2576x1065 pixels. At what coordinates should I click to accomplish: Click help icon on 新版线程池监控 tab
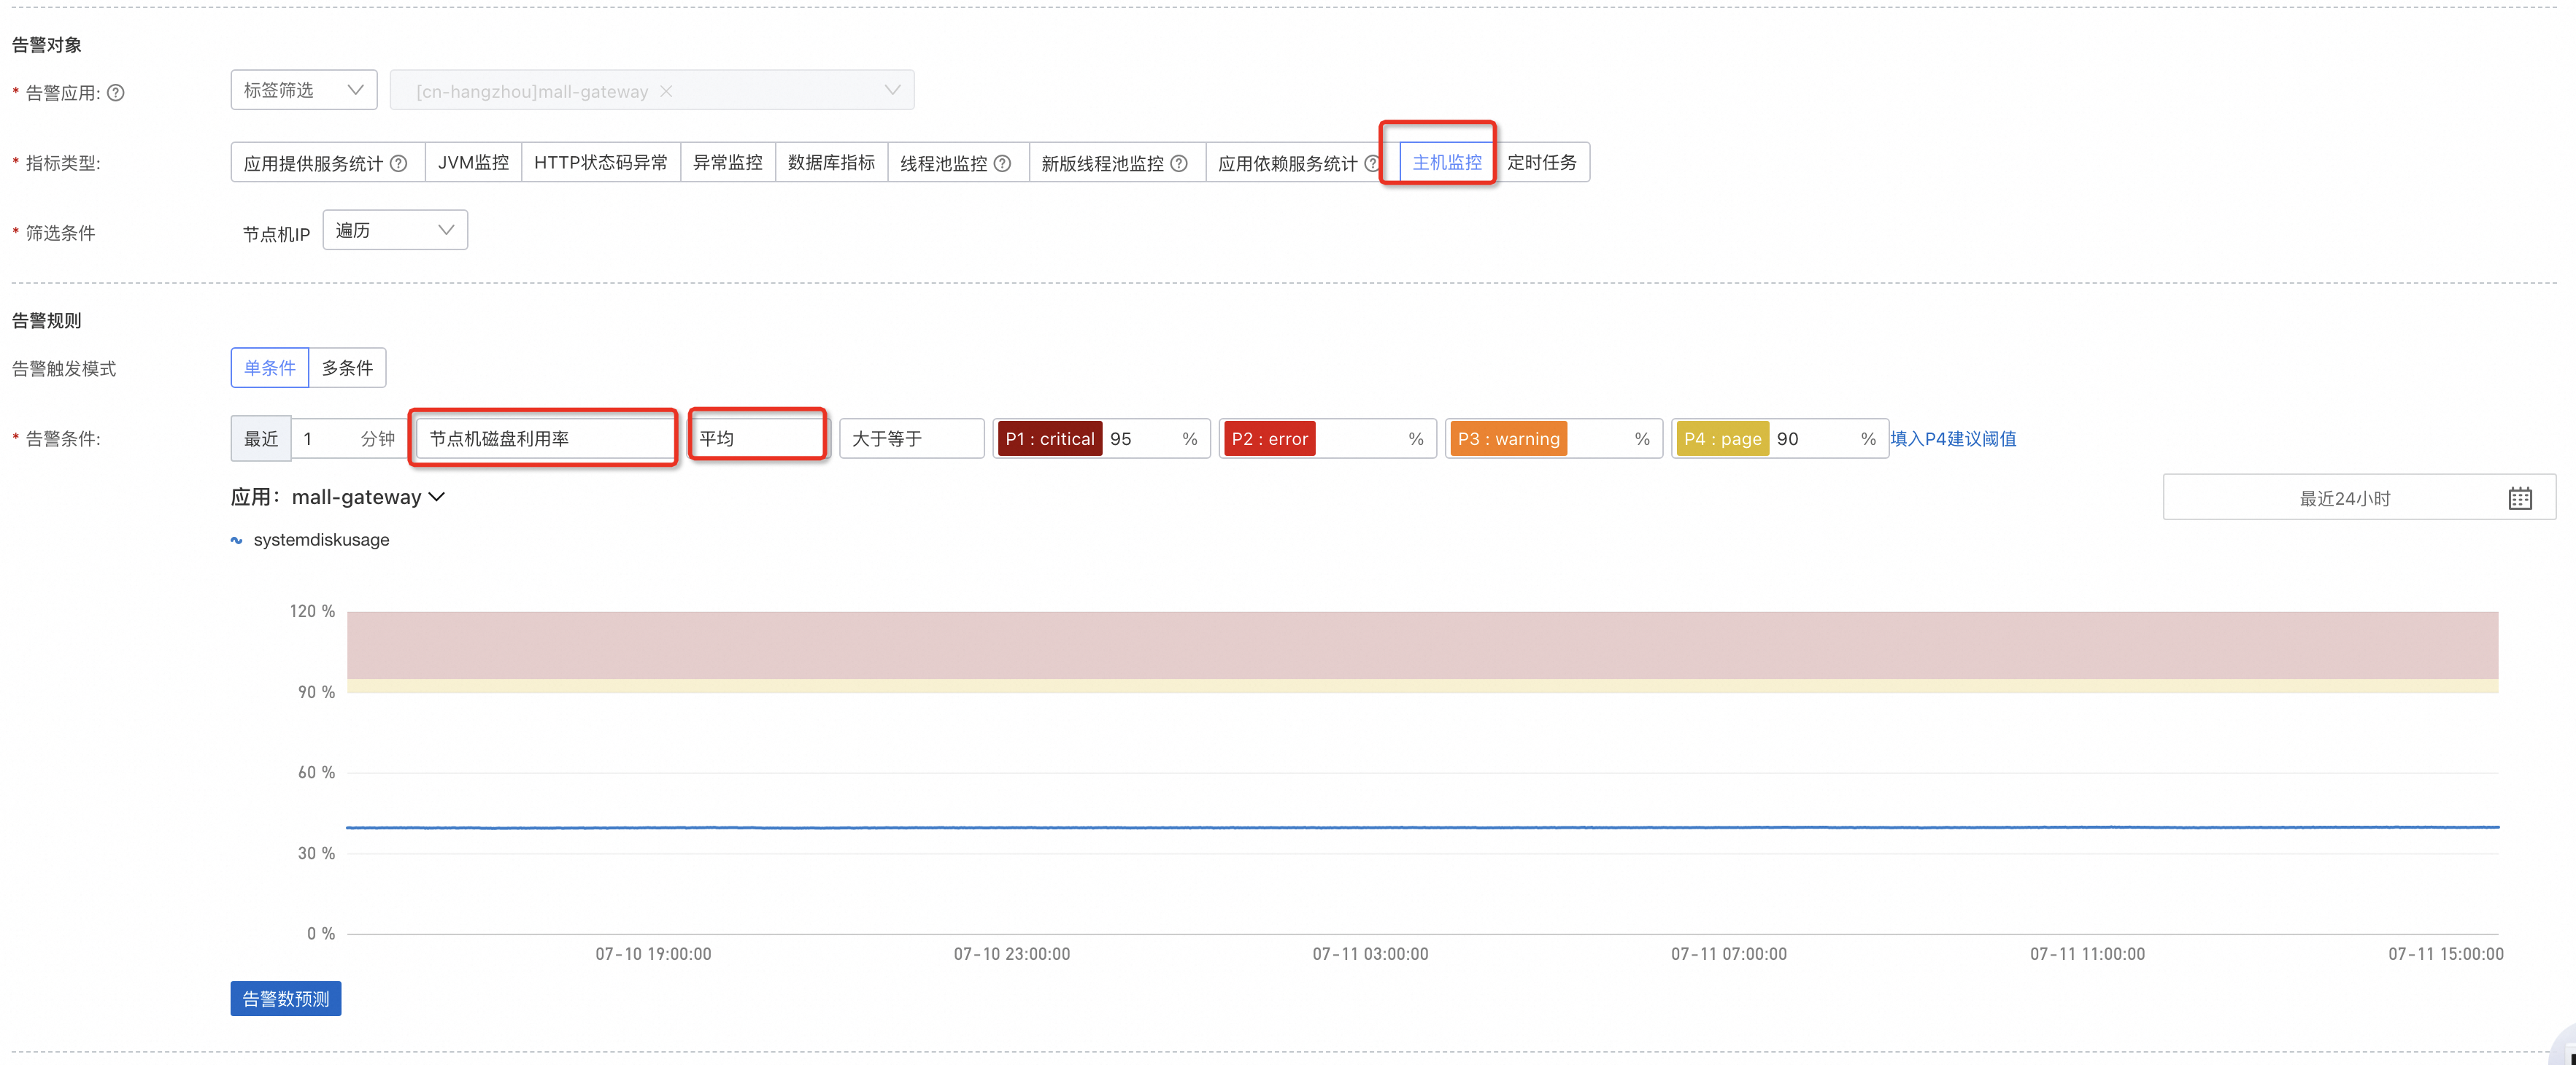(x=1179, y=163)
